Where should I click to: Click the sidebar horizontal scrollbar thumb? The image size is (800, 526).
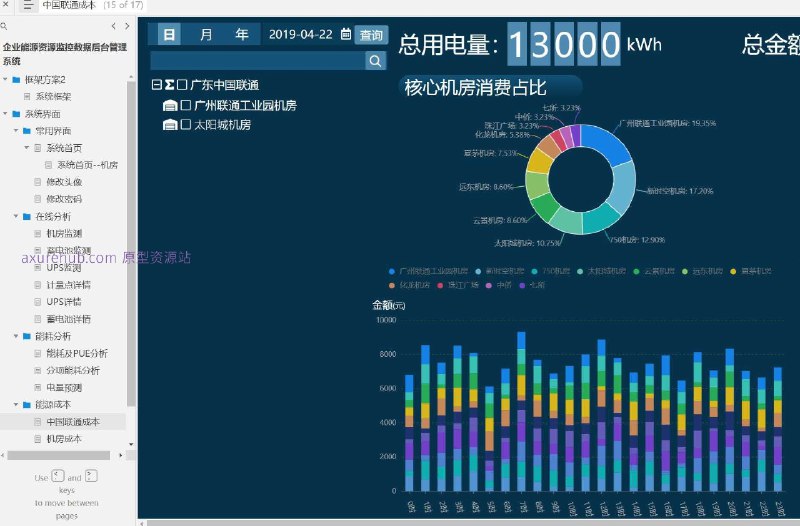coord(59,455)
